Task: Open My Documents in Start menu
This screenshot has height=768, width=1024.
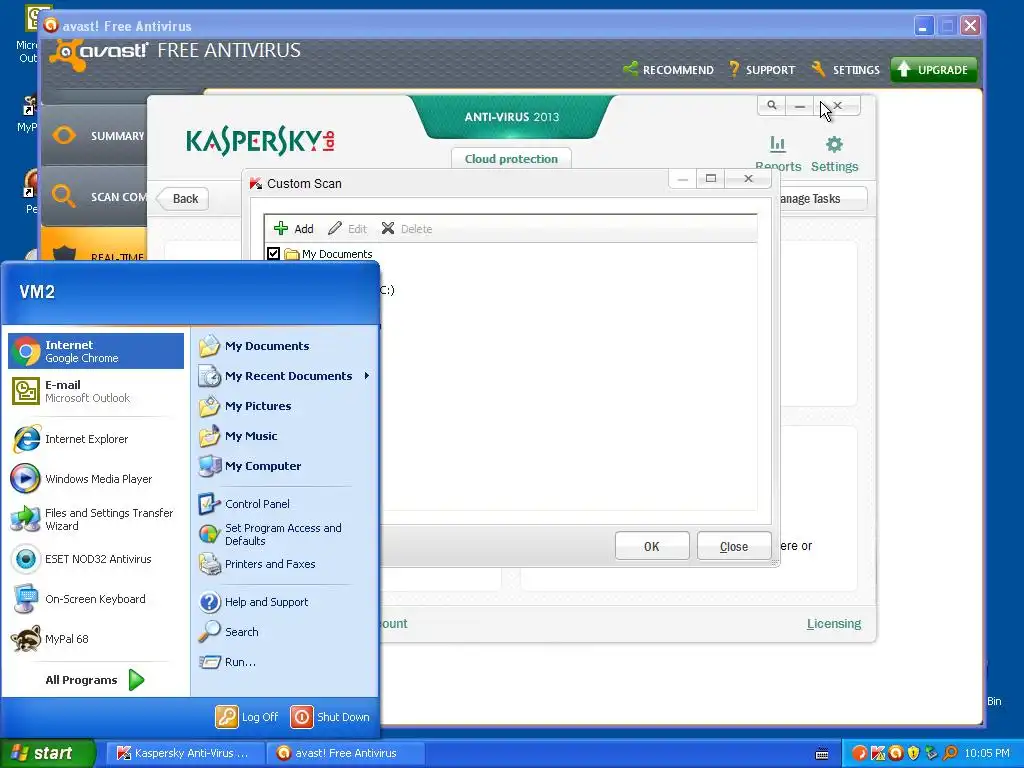Action: coord(284,346)
